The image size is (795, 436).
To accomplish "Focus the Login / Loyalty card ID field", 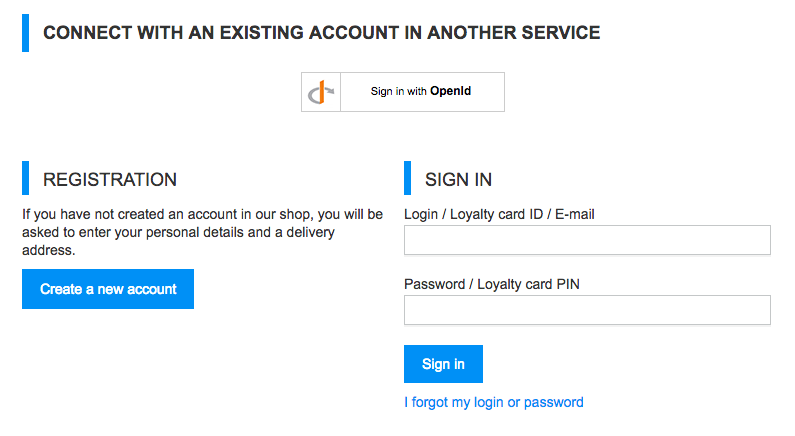I will (587, 240).
